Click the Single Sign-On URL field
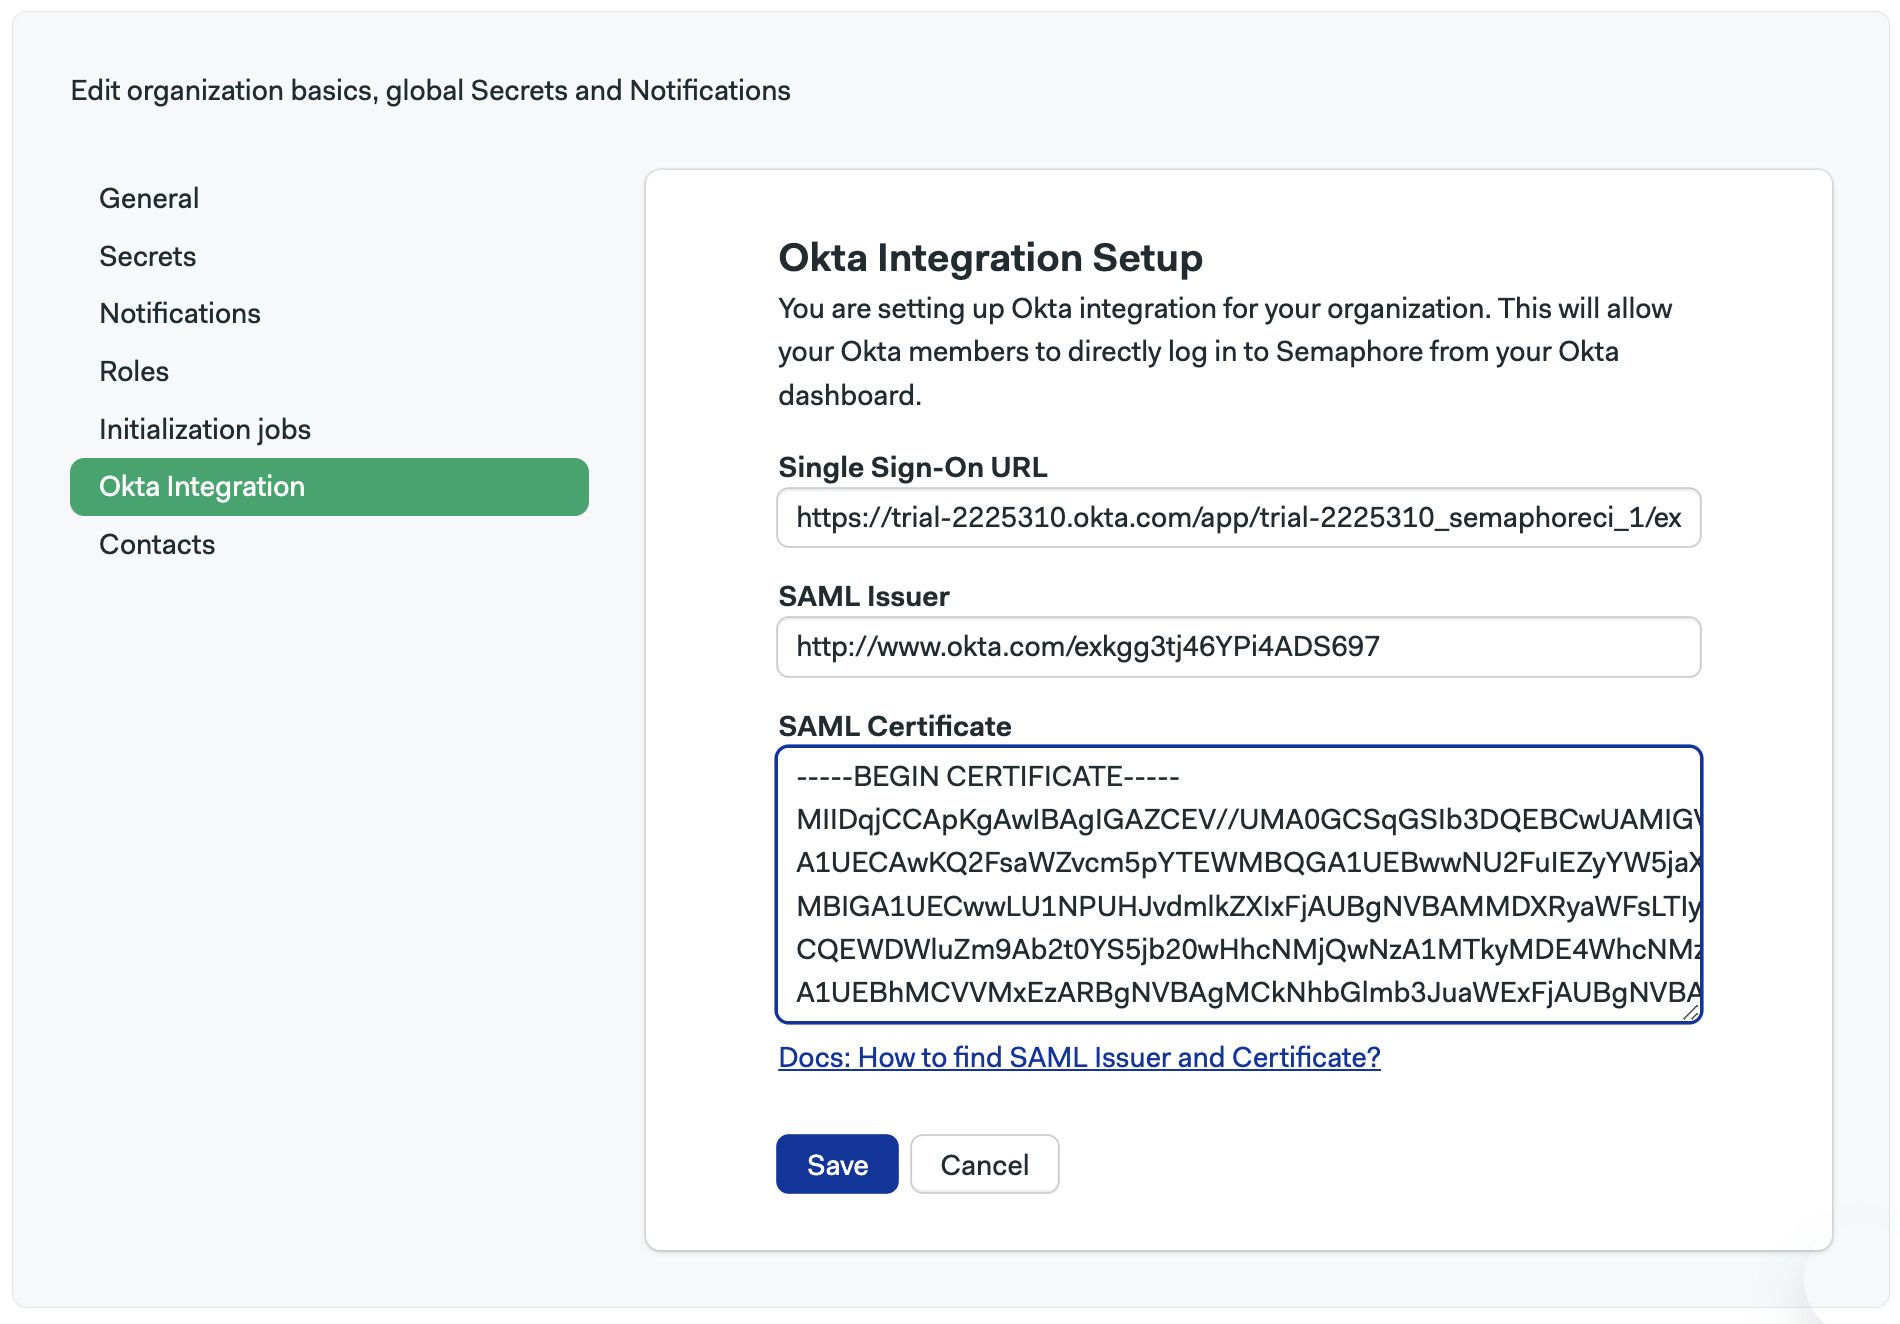1900x1324 pixels. click(1239, 517)
